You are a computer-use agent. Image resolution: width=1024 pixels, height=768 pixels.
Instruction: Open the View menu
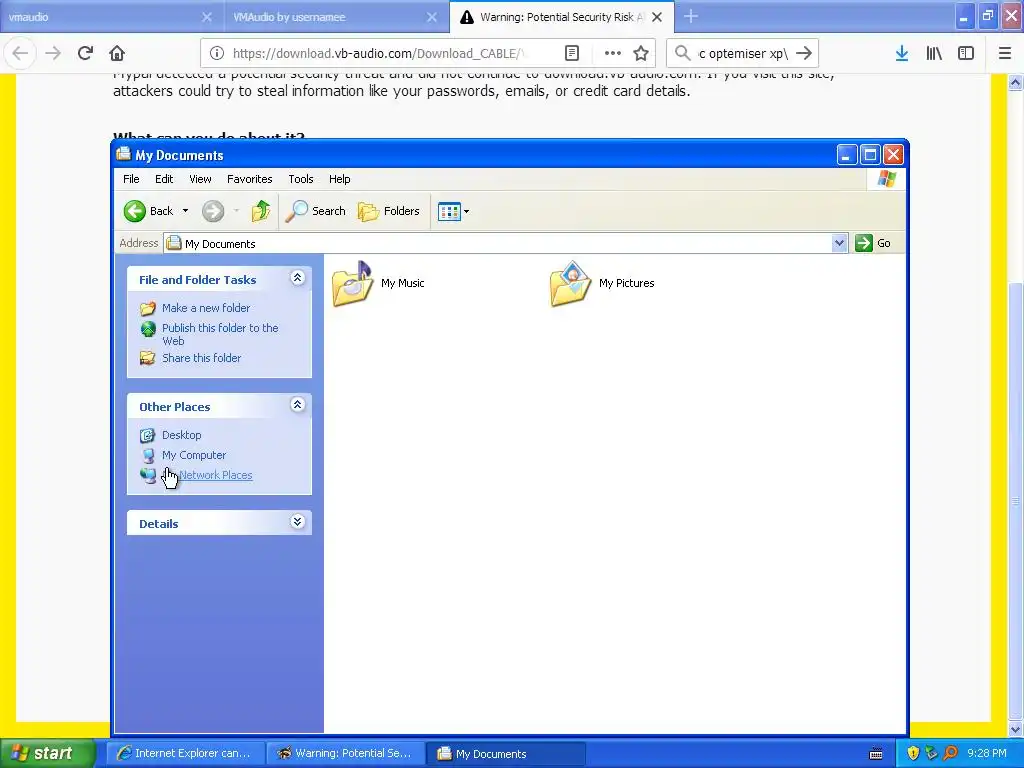pyautogui.click(x=200, y=179)
